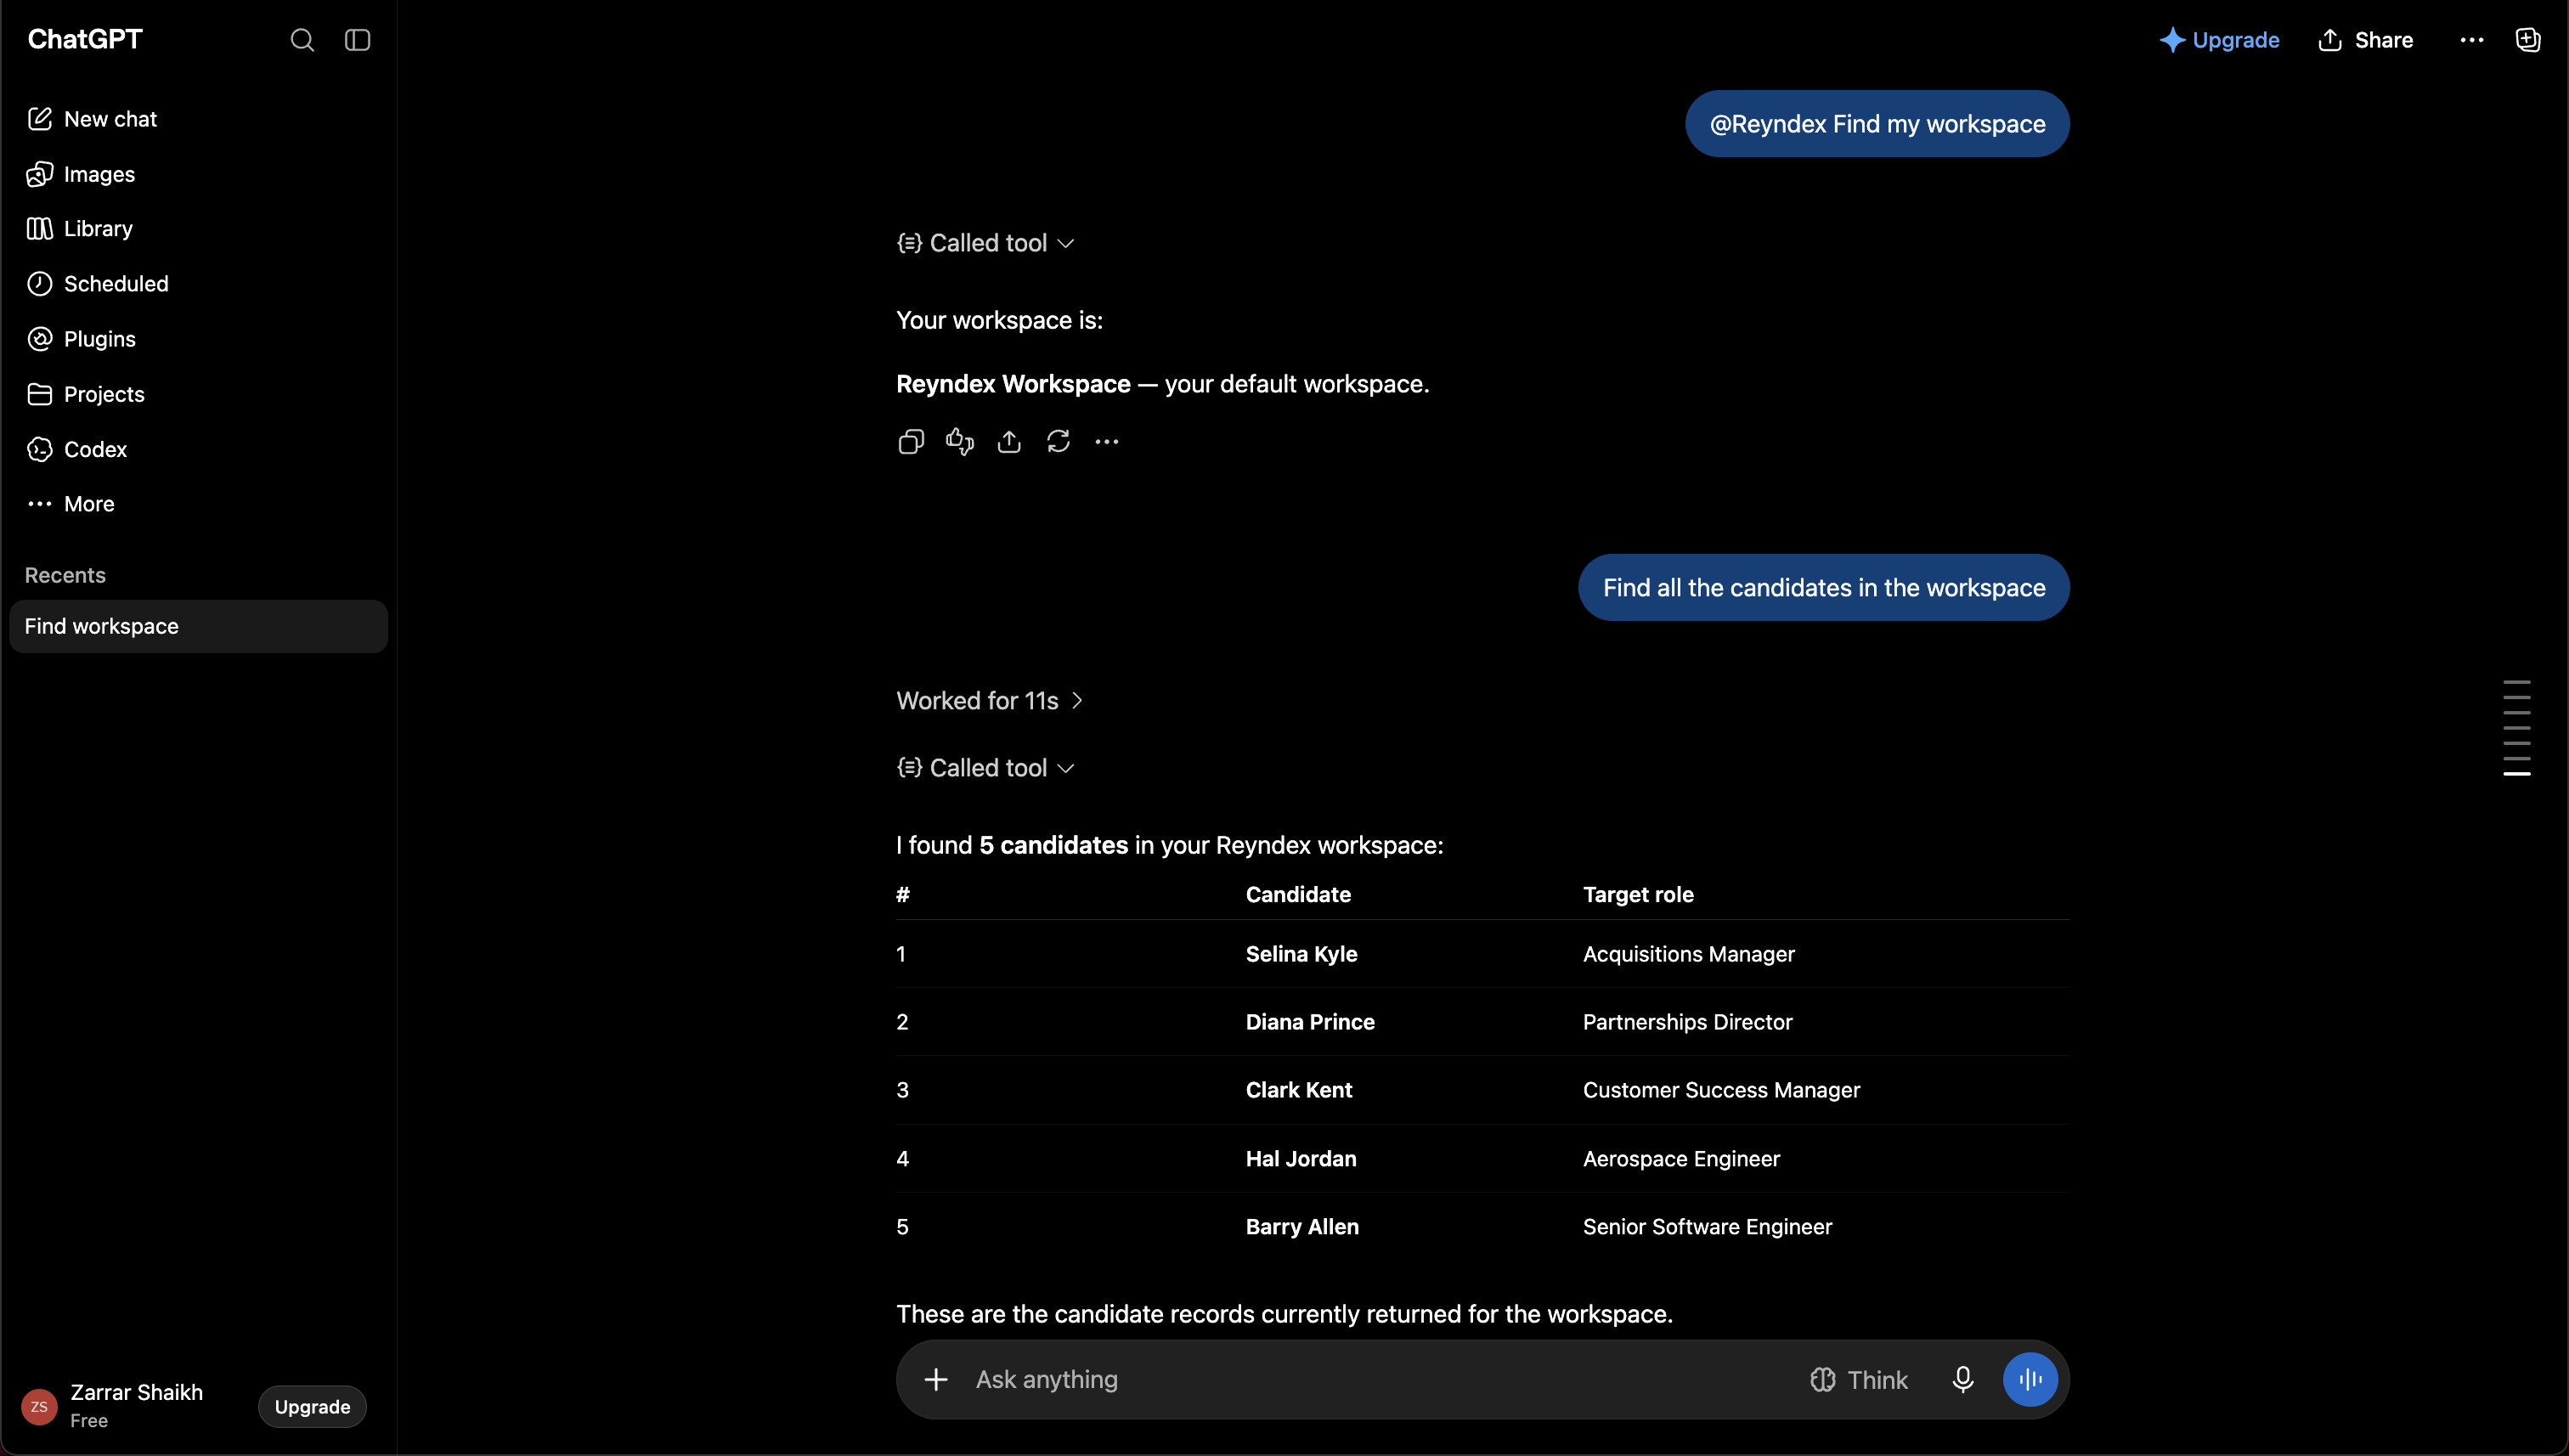Expand the second Called tool dropdown
Viewport: 2569px width, 1456px height.
[985, 768]
